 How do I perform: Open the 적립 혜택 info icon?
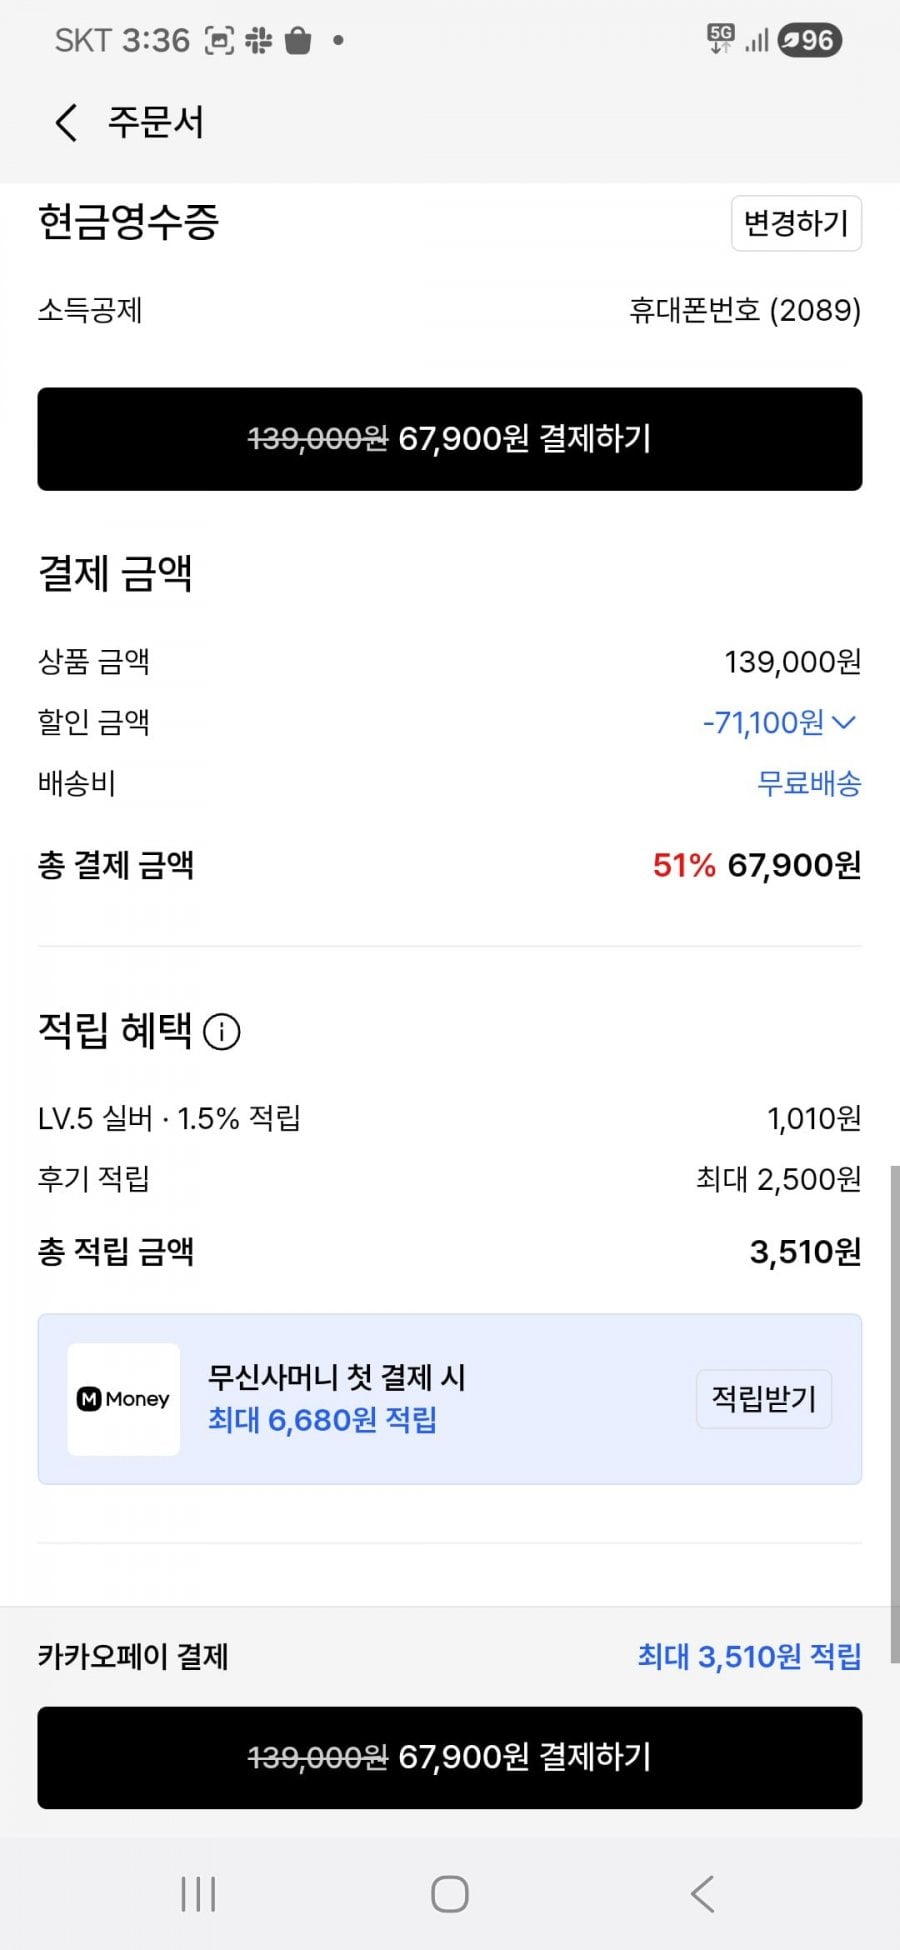click(x=222, y=1031)
